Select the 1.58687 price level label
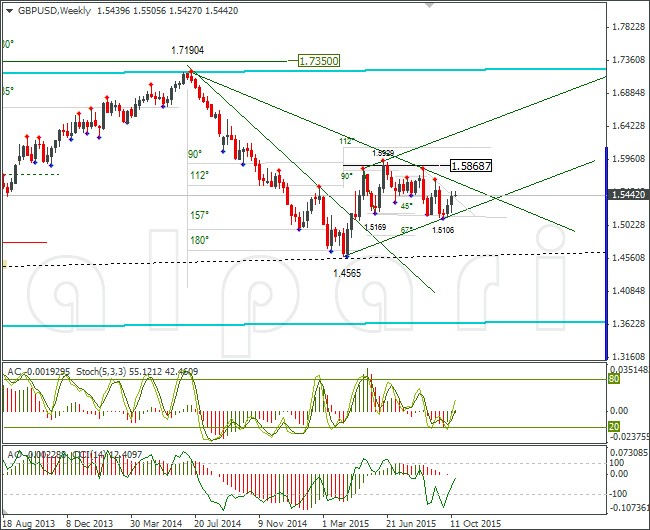Image resolution: width=650 pixels, height=530 pixels. [x=471, y=166]
